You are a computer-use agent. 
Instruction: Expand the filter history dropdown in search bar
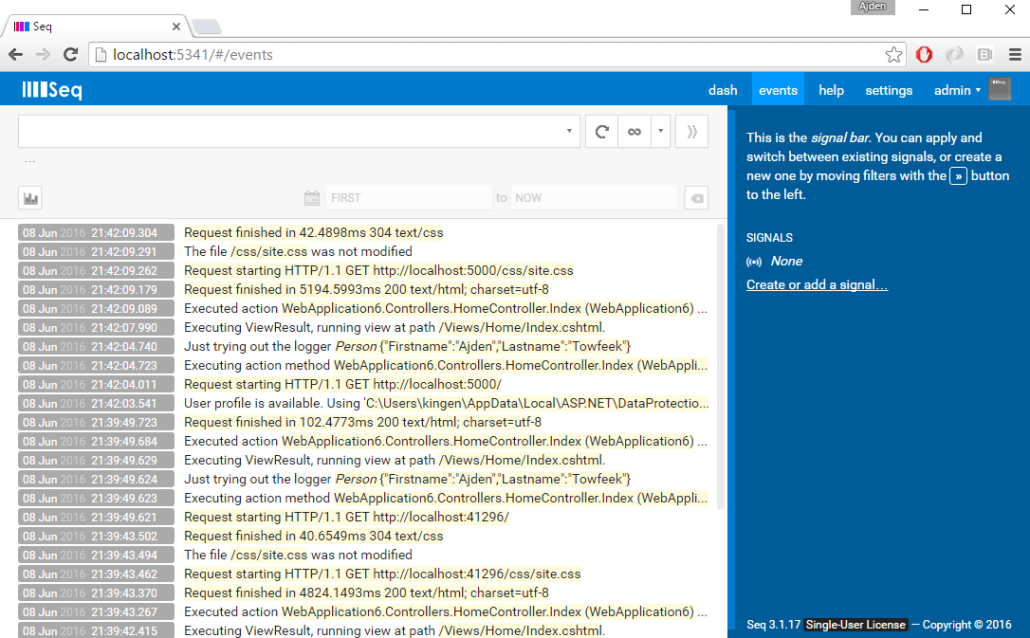coord(567,130)
